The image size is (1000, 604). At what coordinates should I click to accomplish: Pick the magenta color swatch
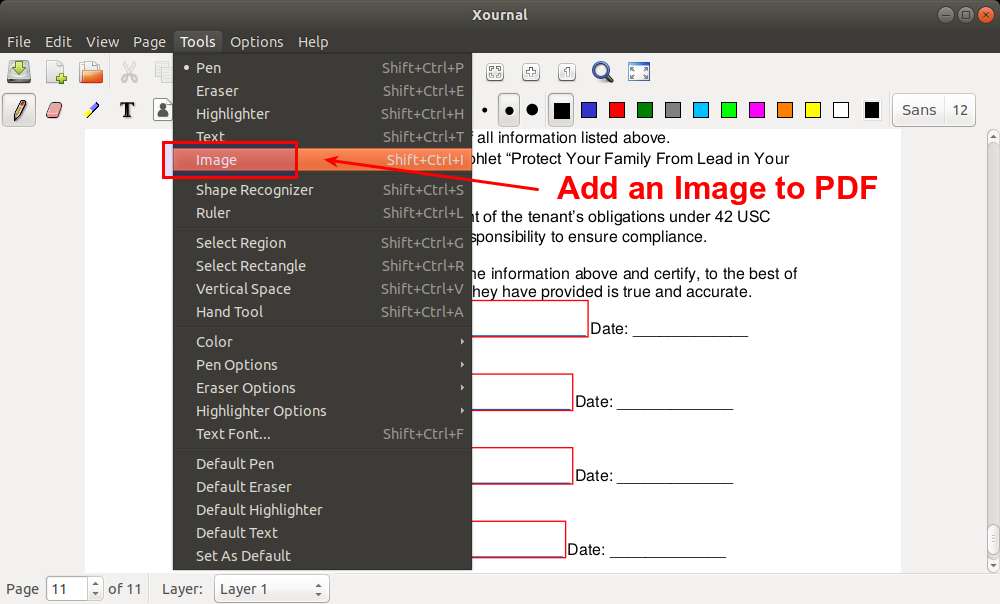click(757, 110)
